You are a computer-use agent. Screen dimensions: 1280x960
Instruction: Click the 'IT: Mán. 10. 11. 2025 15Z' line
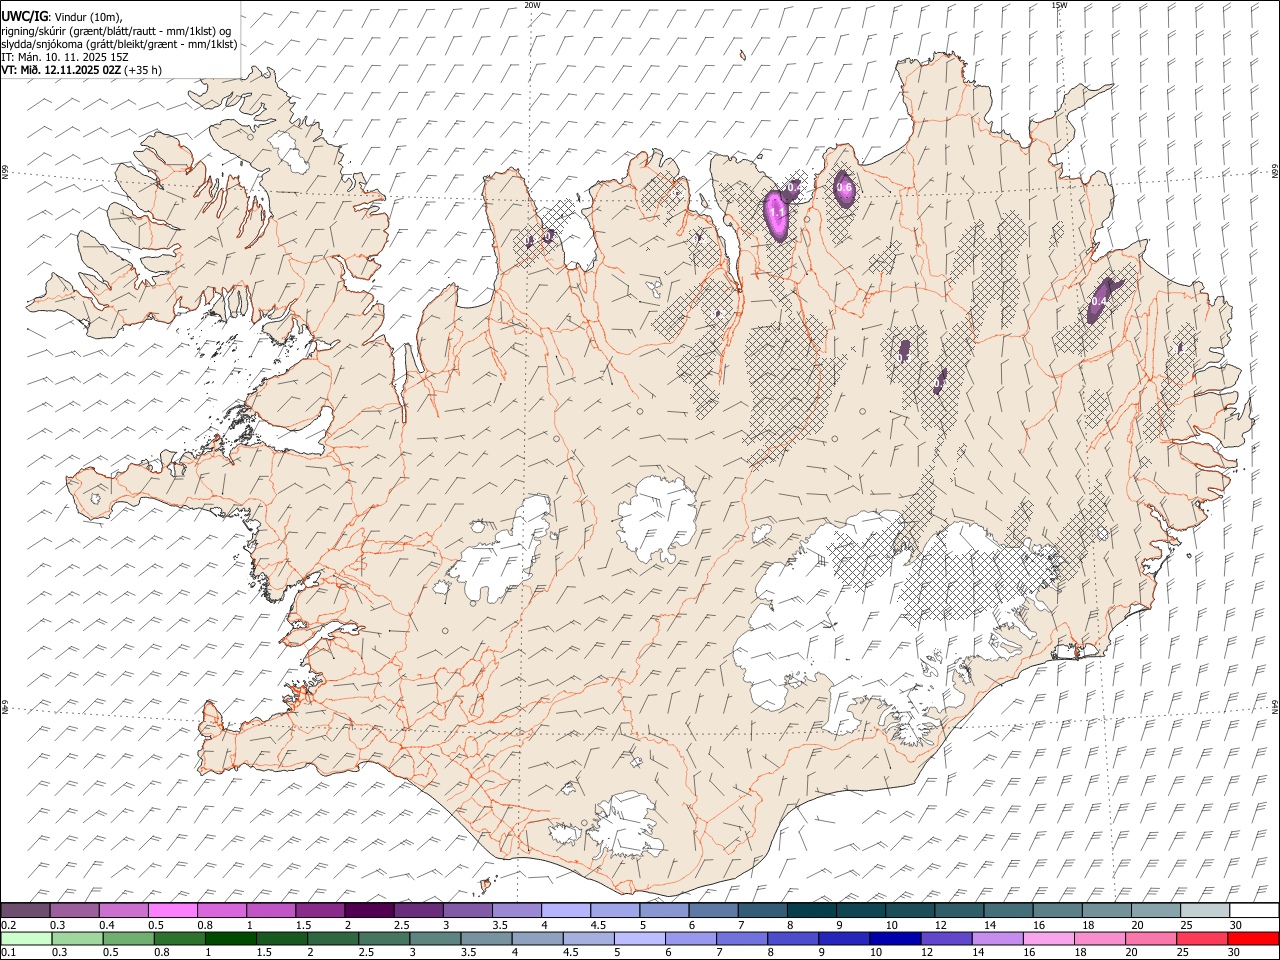pos(65,57)
